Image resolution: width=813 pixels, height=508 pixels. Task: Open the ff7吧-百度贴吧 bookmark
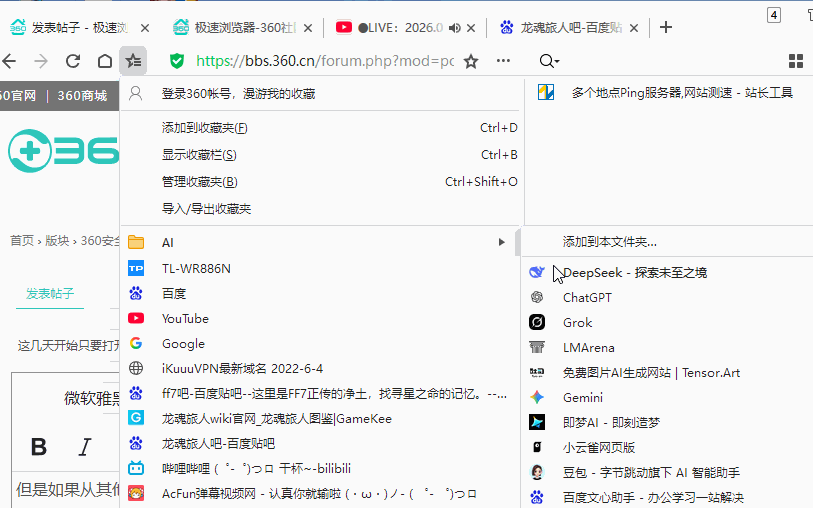click(319, 393)
